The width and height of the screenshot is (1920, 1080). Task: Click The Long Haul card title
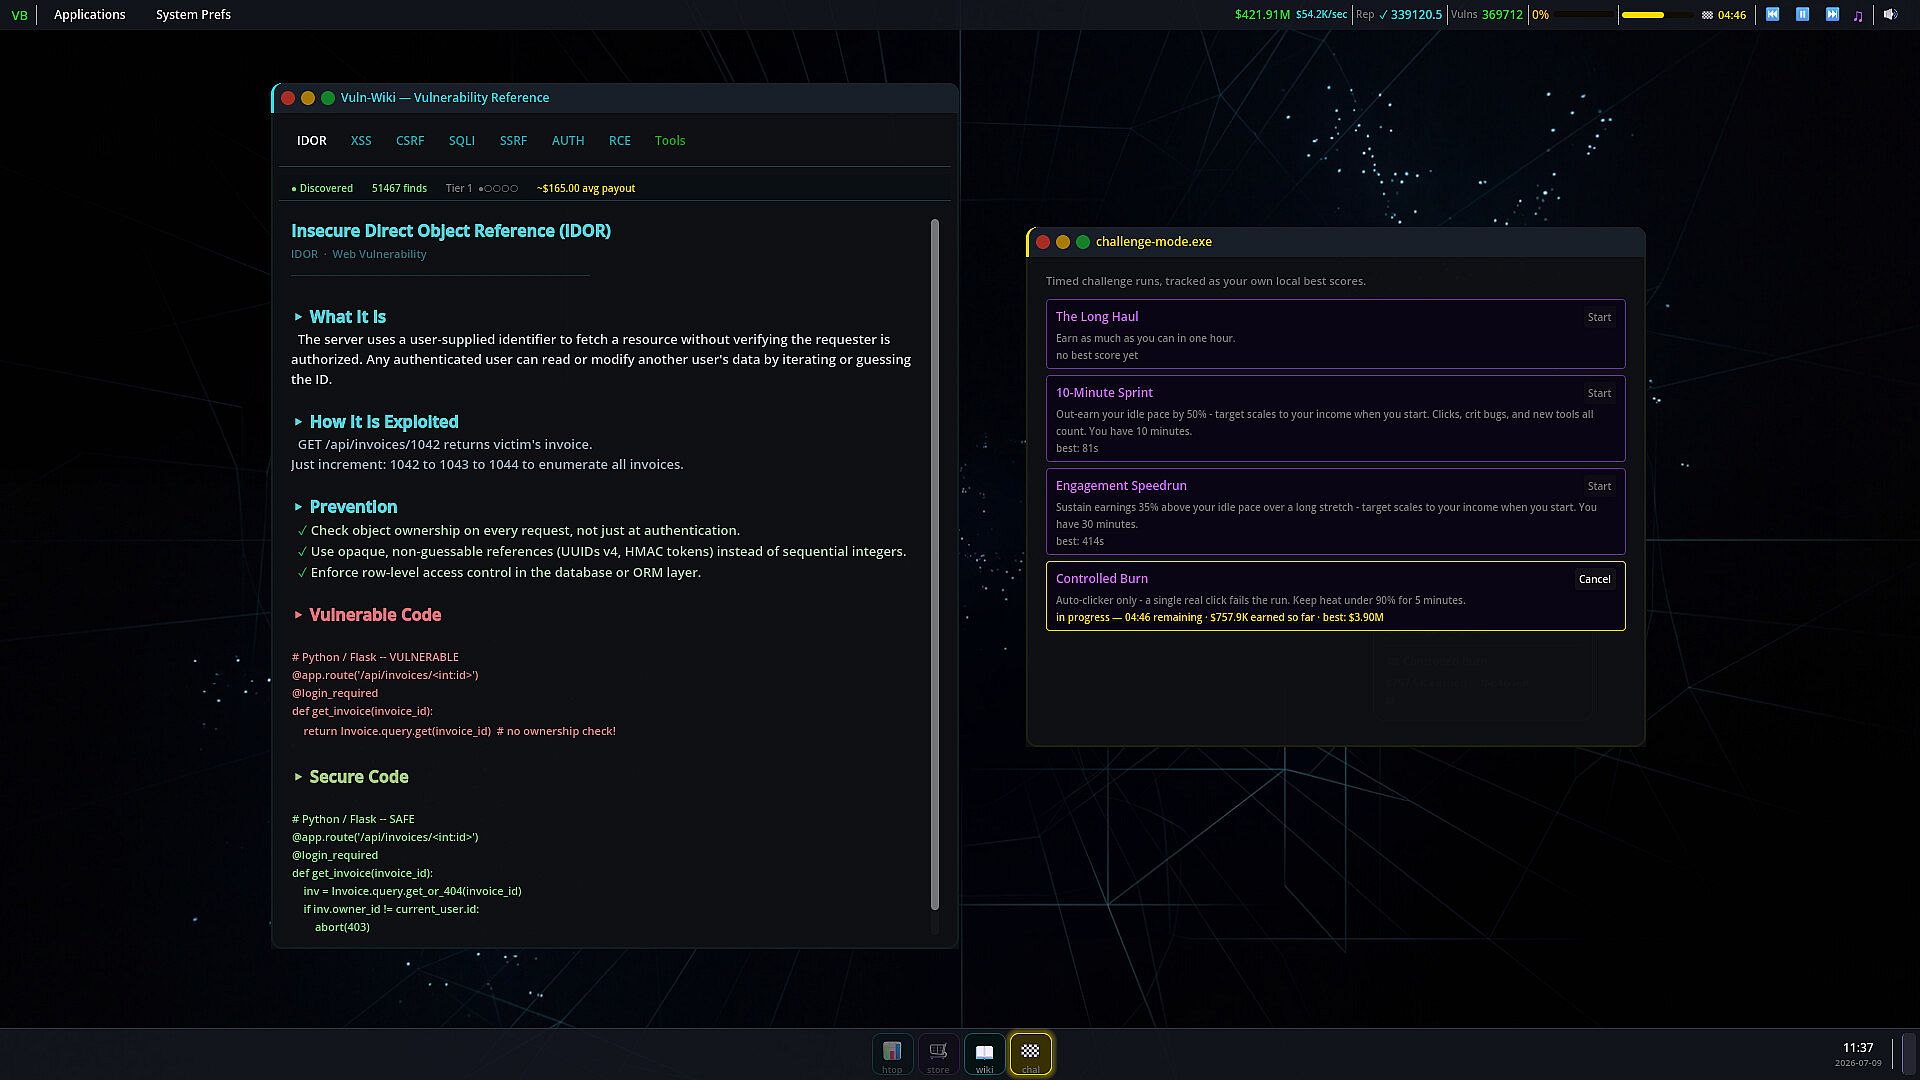pos(1097,317)
